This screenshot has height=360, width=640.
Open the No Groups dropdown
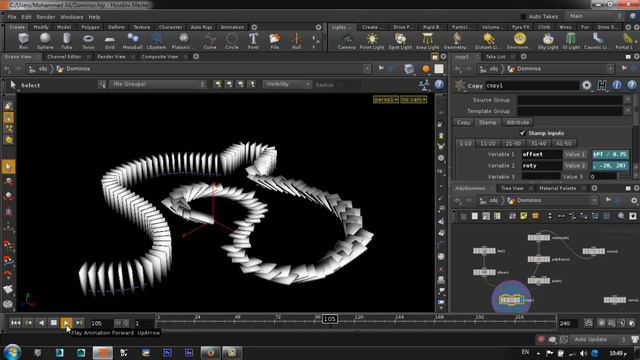(157, 84)
